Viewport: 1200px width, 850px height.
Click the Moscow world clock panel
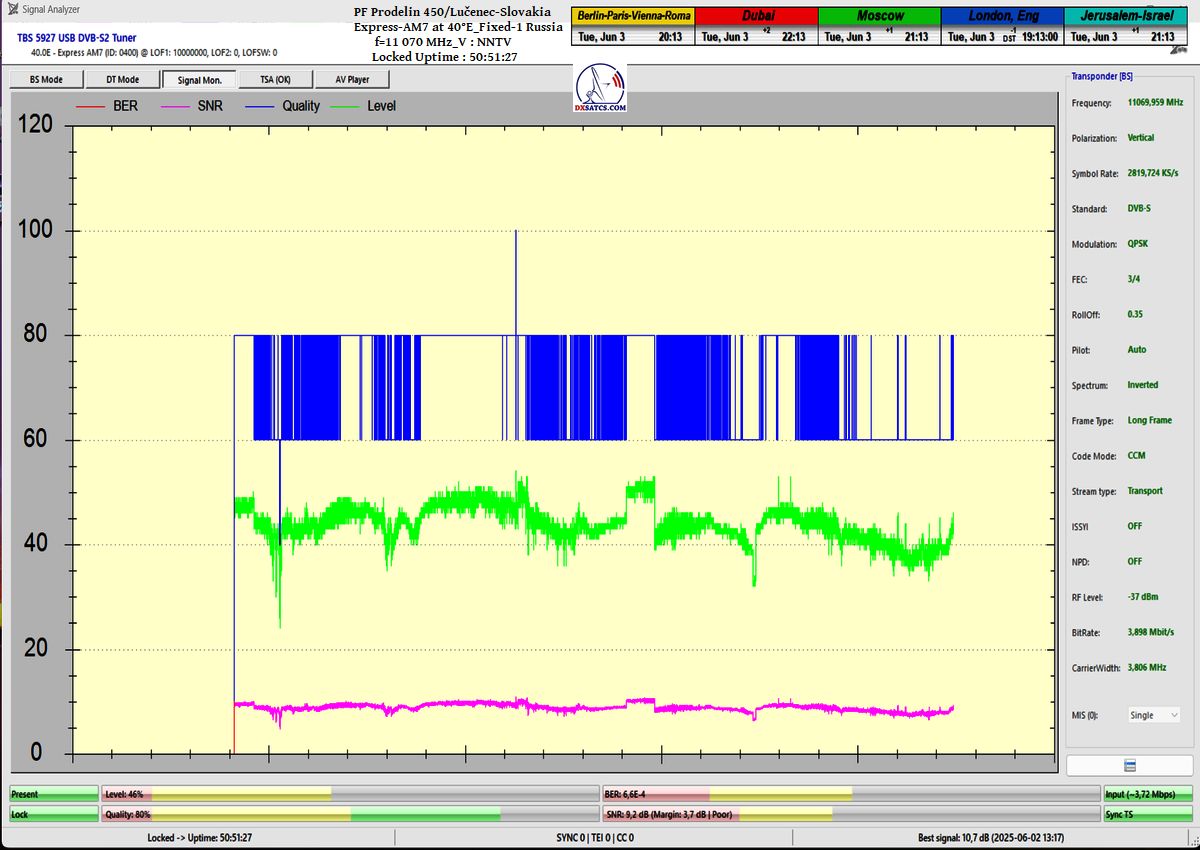[x=879, y=27]
